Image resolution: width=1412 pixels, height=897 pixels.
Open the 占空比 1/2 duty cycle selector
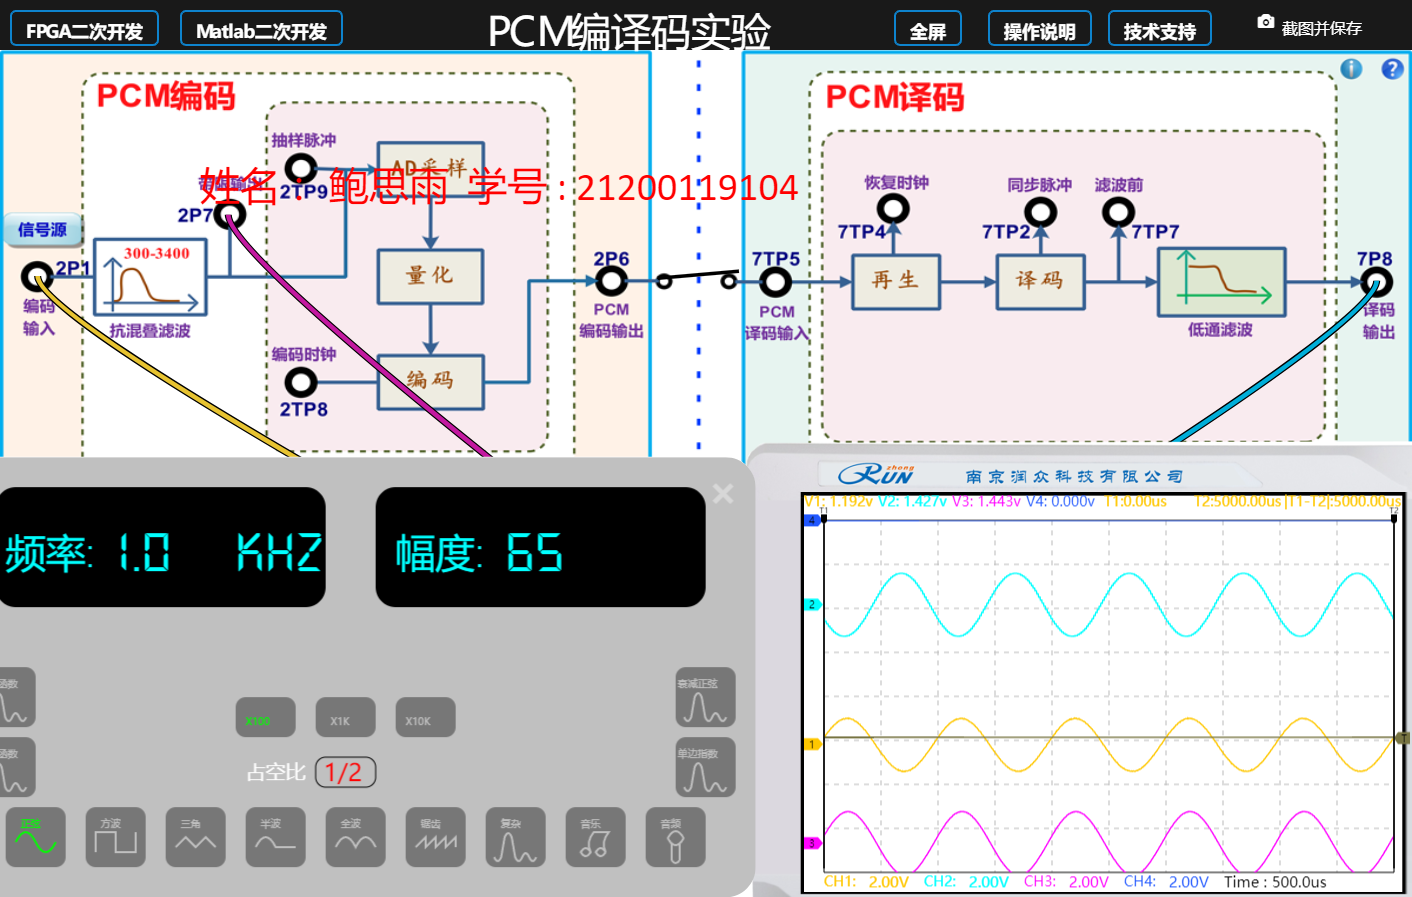point(345,772)
